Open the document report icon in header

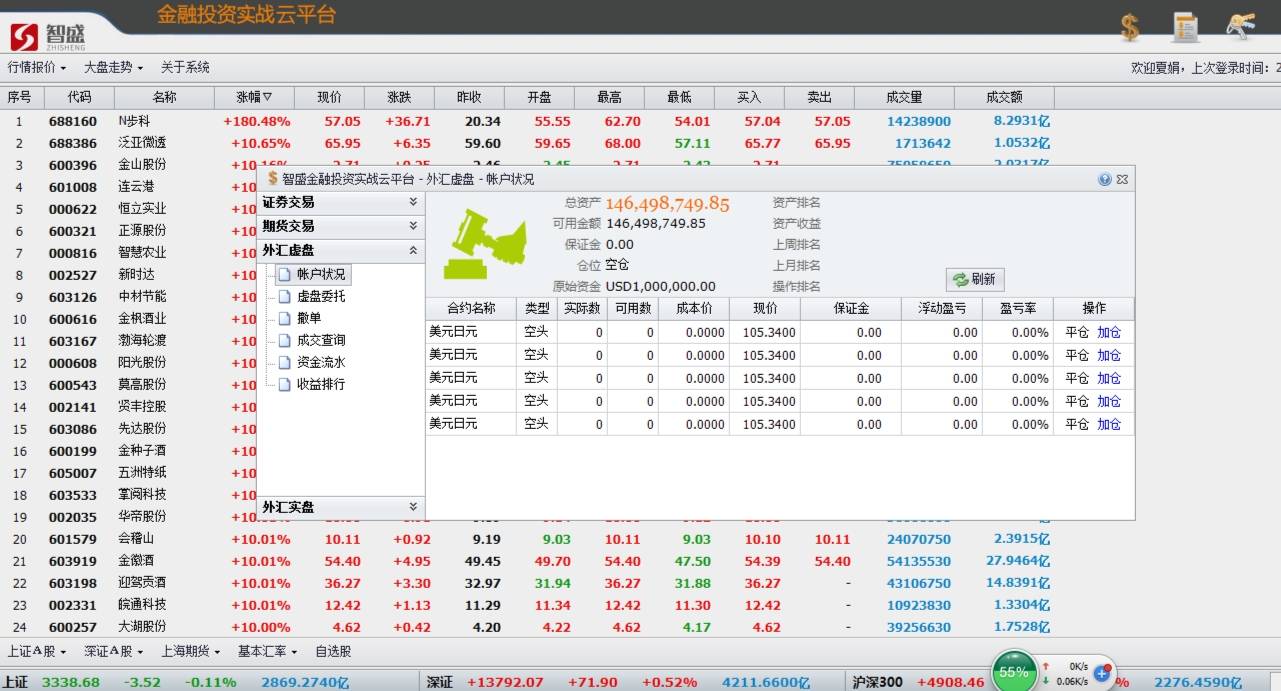(1186, 27)
